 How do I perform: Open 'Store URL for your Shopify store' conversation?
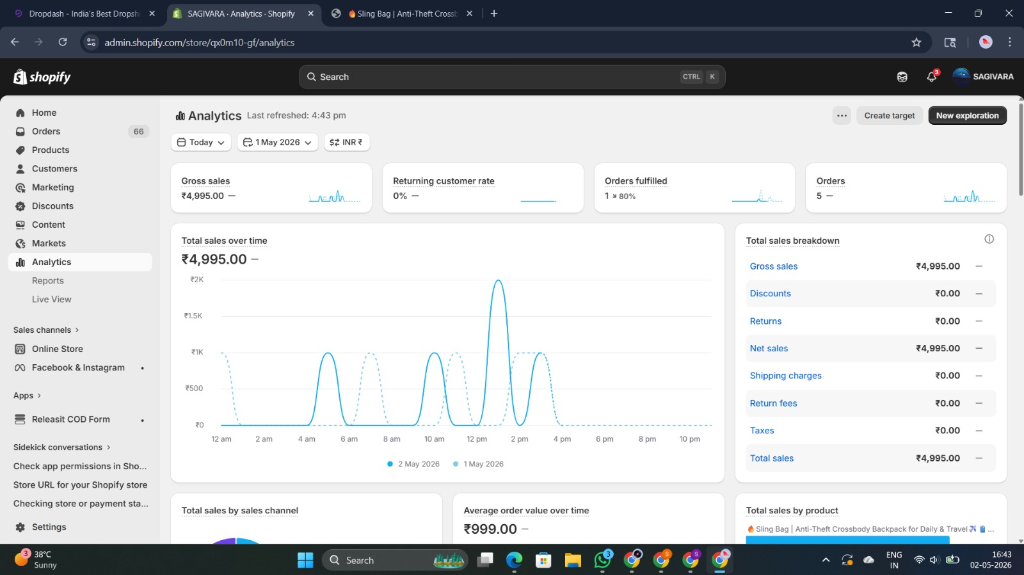(x=80, y=485)
